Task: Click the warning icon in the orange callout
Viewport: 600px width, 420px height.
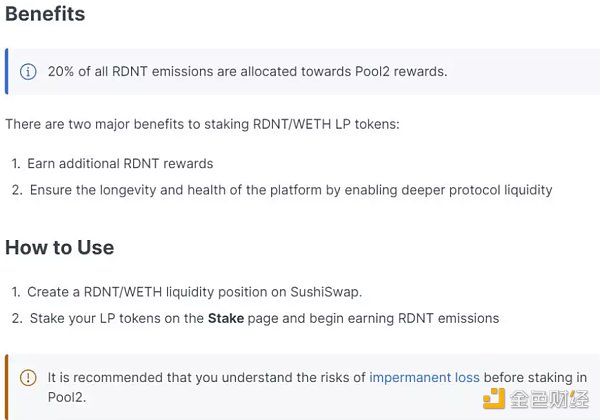Action: tap(28, 377)
